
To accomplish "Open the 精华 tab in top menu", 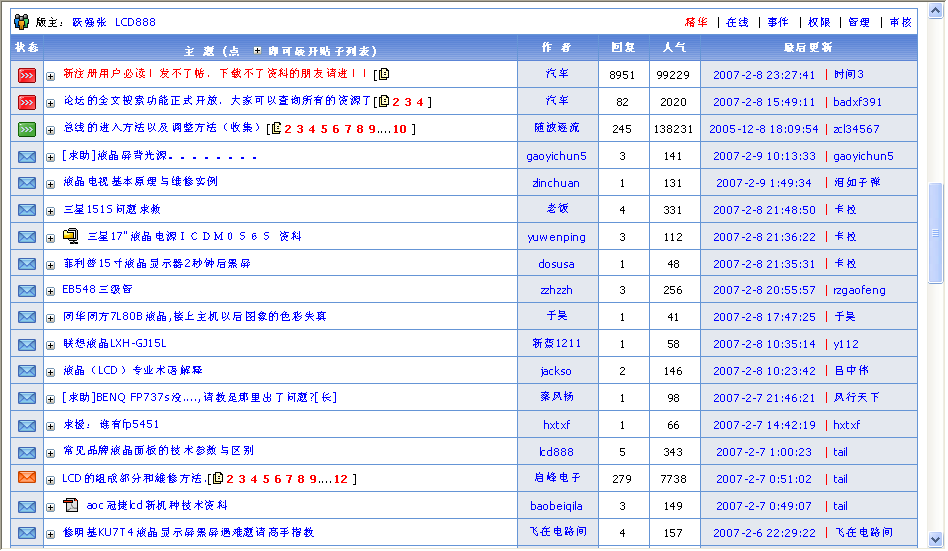I will 696,22.
